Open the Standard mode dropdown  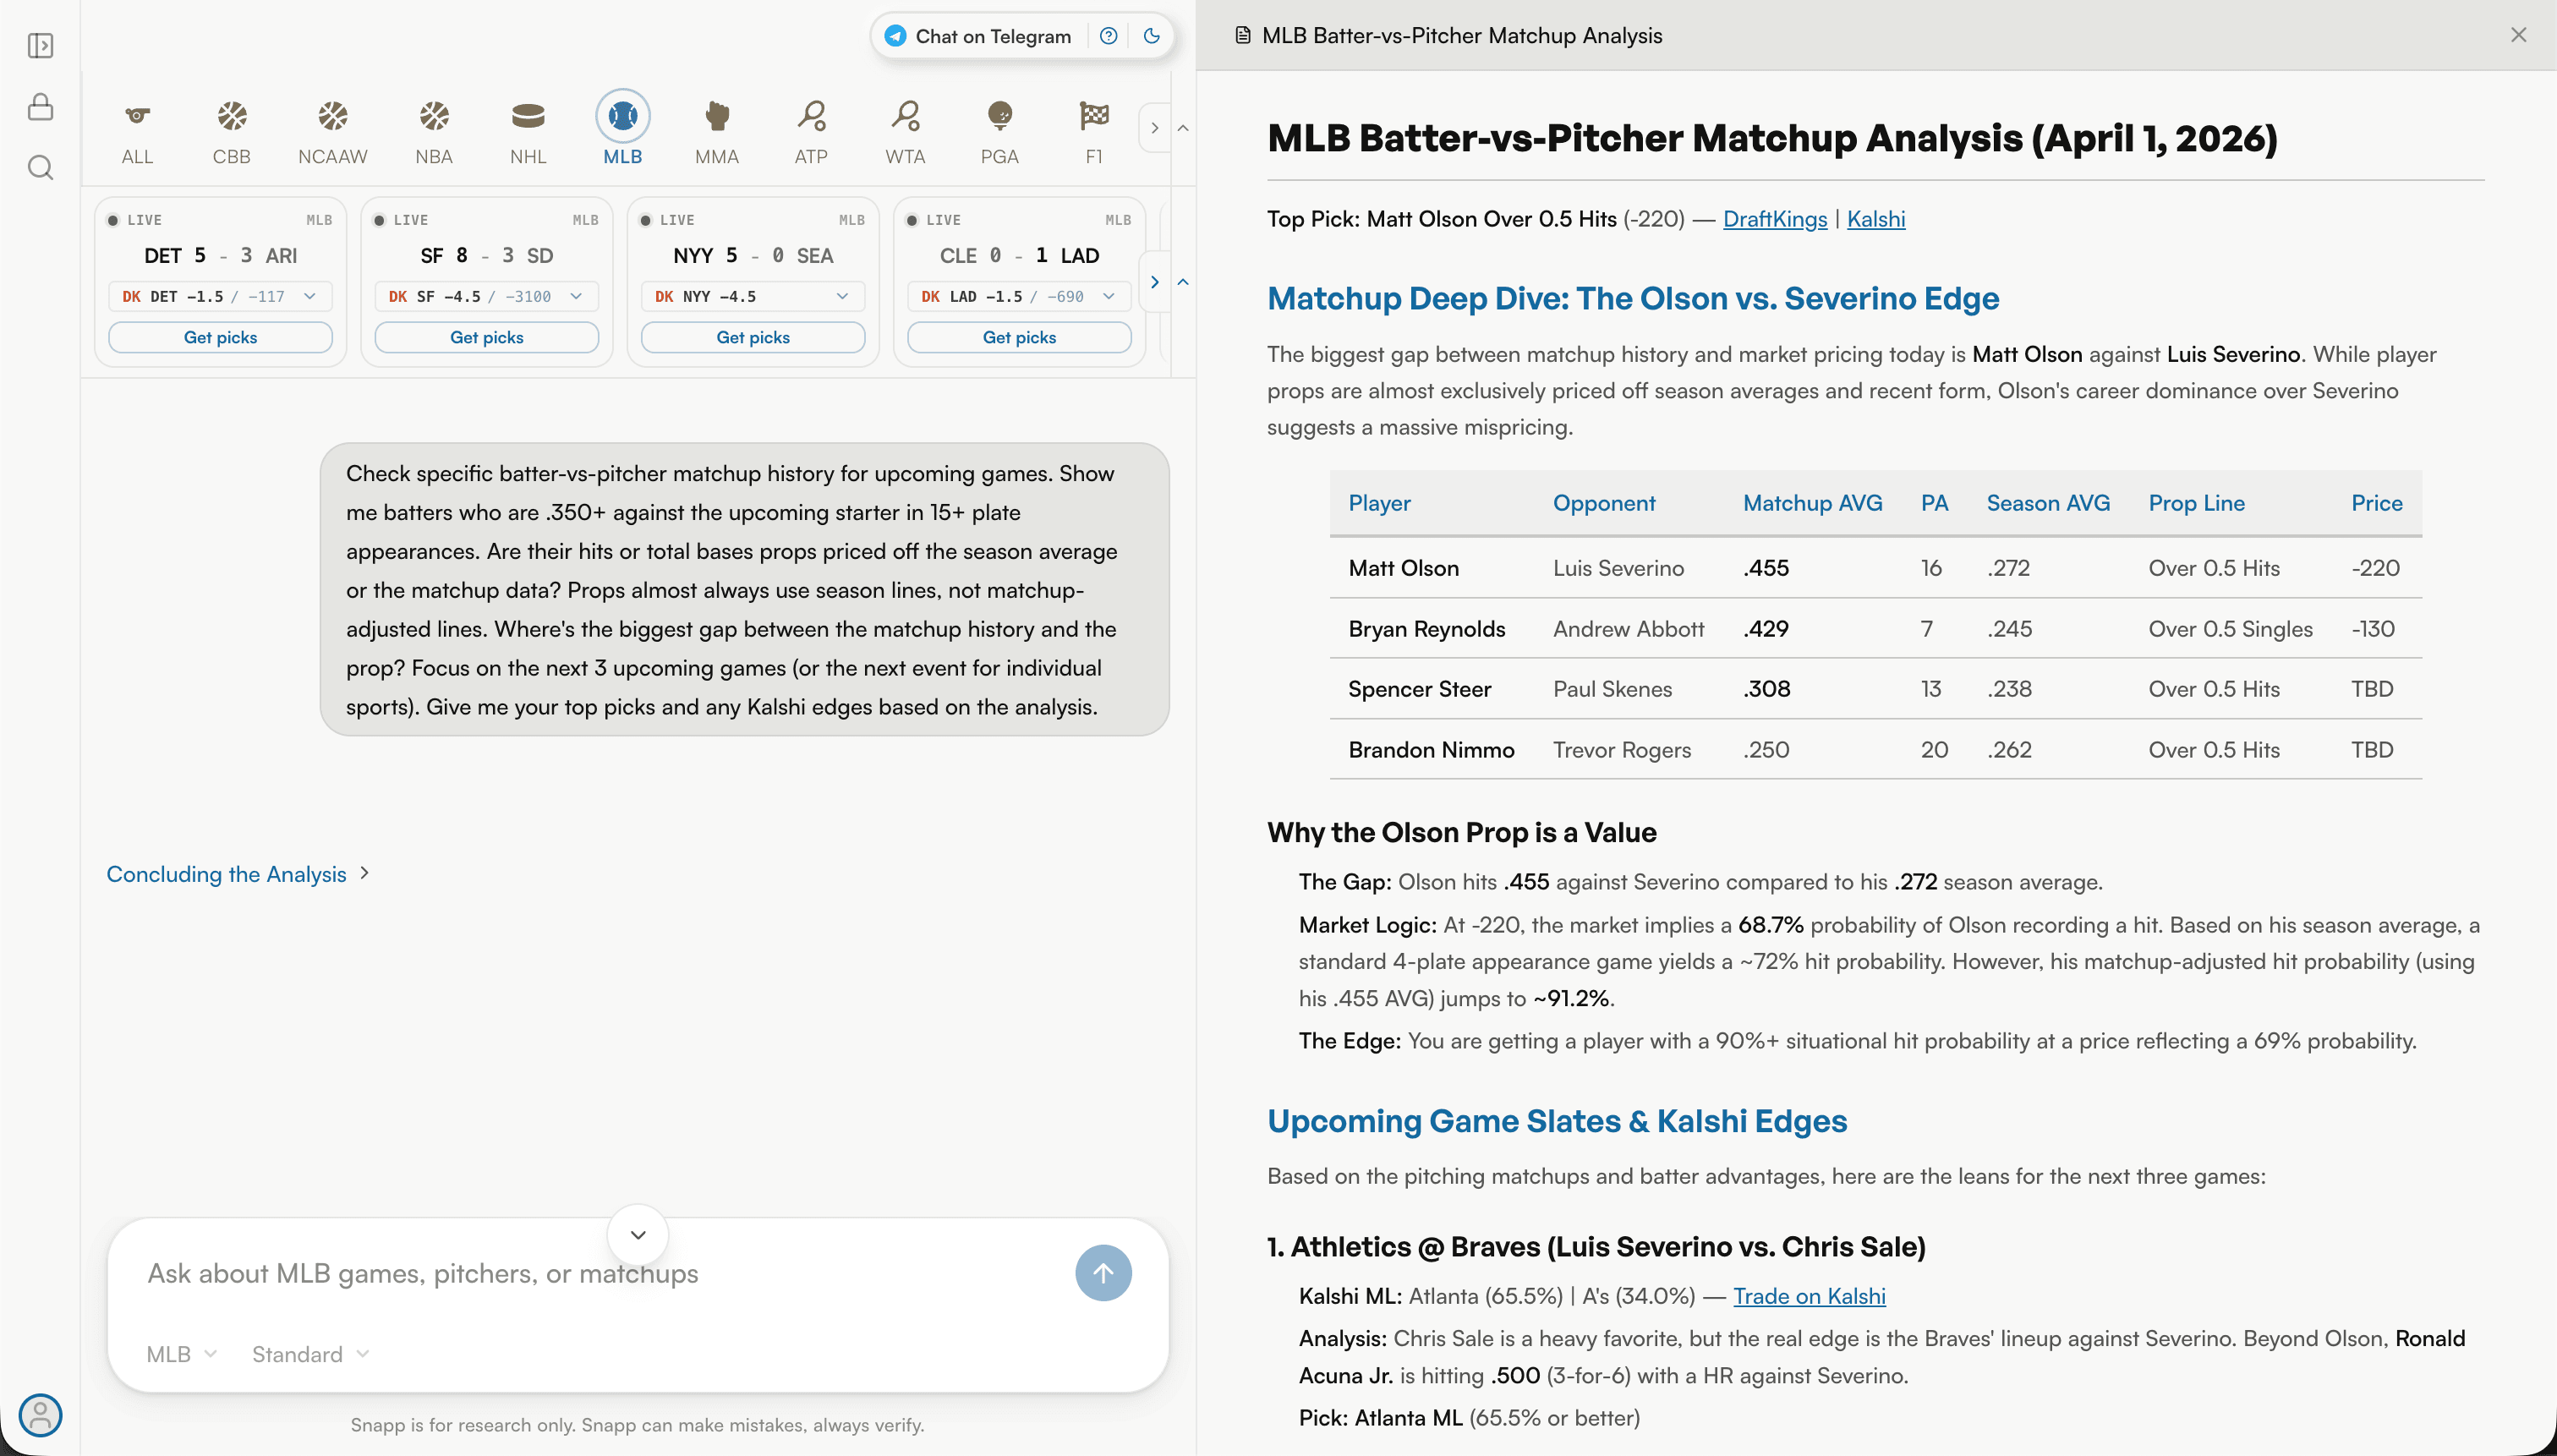coord(310,1354)
